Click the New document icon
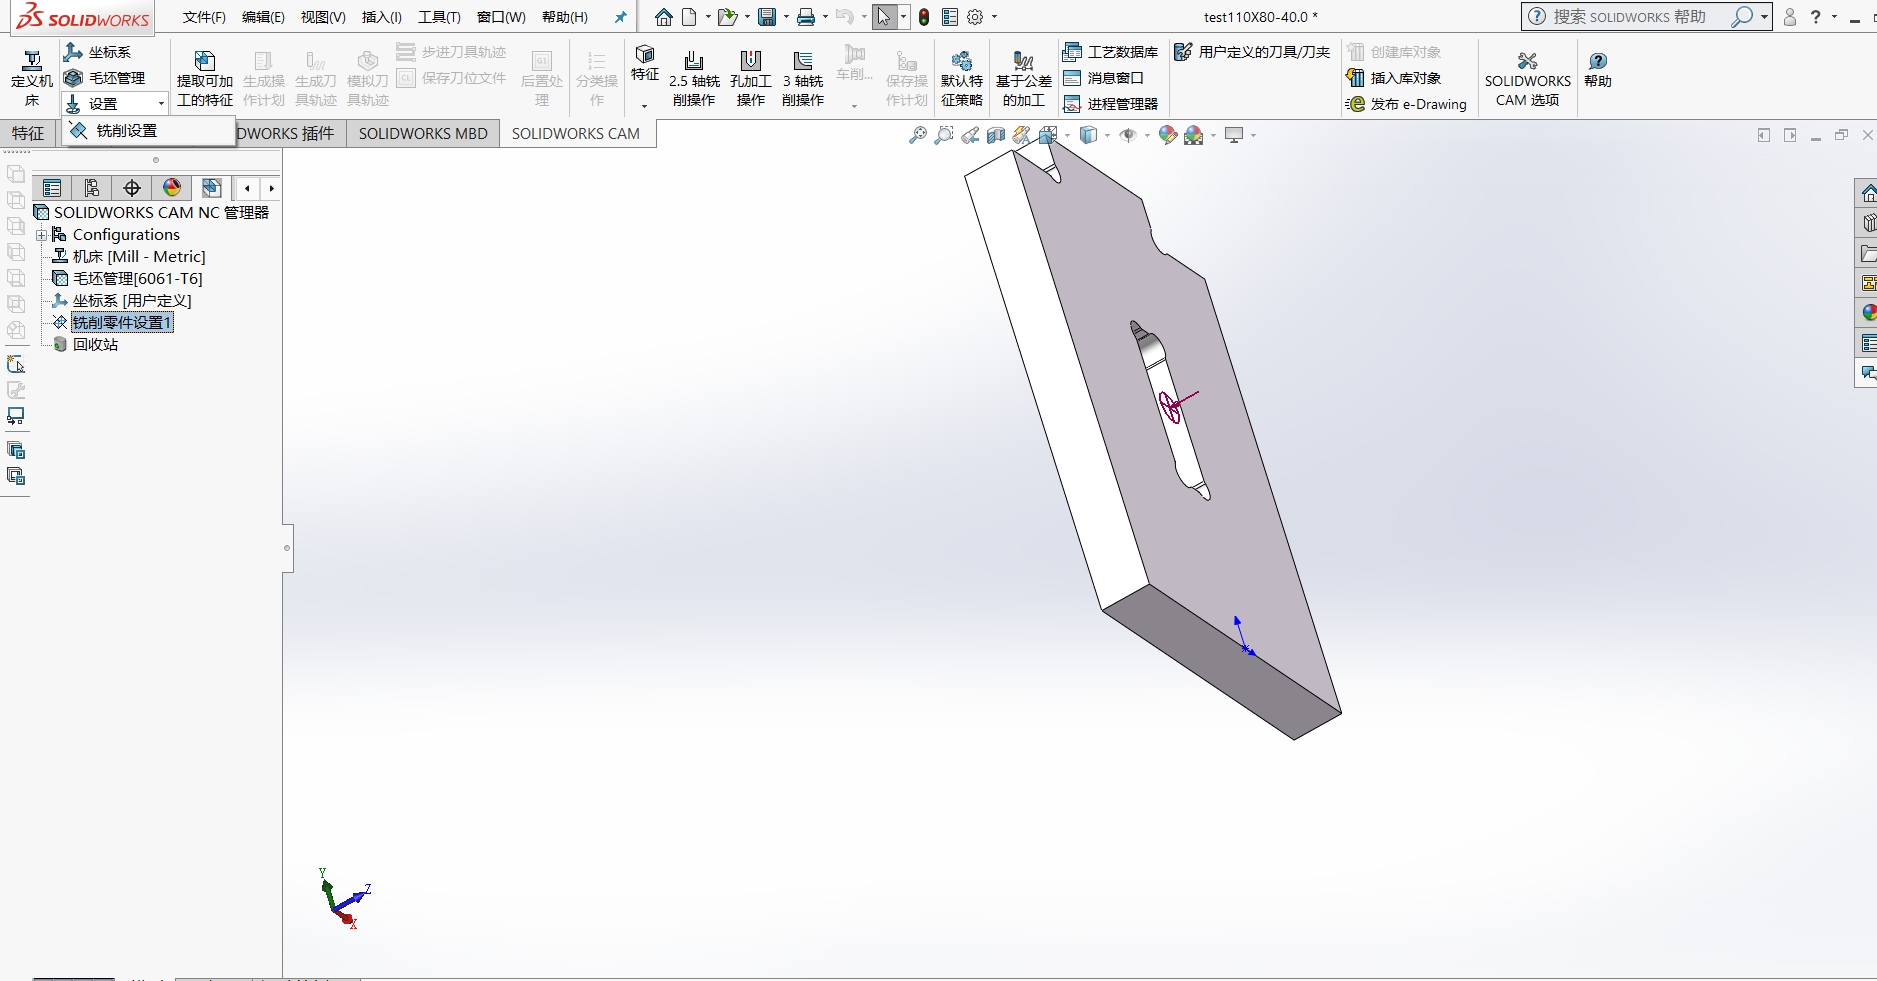This screenshot has height=981, width=1877. click(690, 17)
